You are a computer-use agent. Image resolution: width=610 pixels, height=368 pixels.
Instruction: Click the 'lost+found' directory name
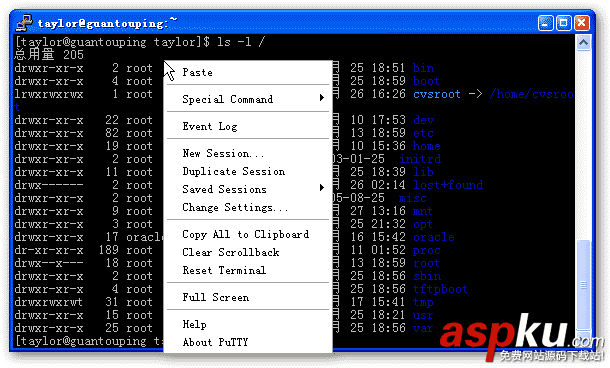(x=448, y=185)
